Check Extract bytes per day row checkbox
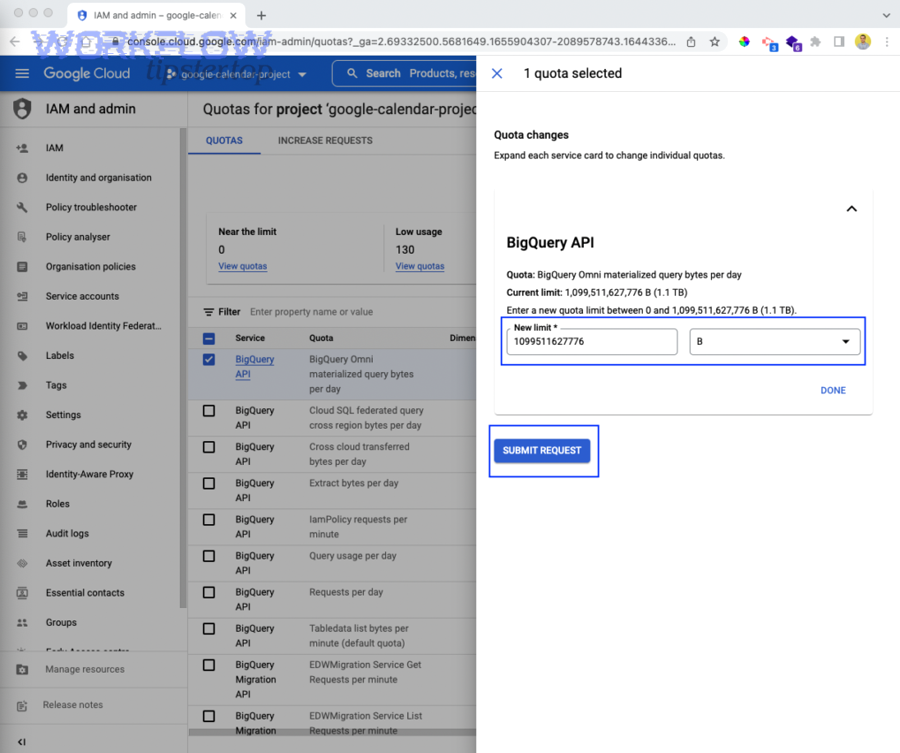The image size is (900, 753). point(209,483)
